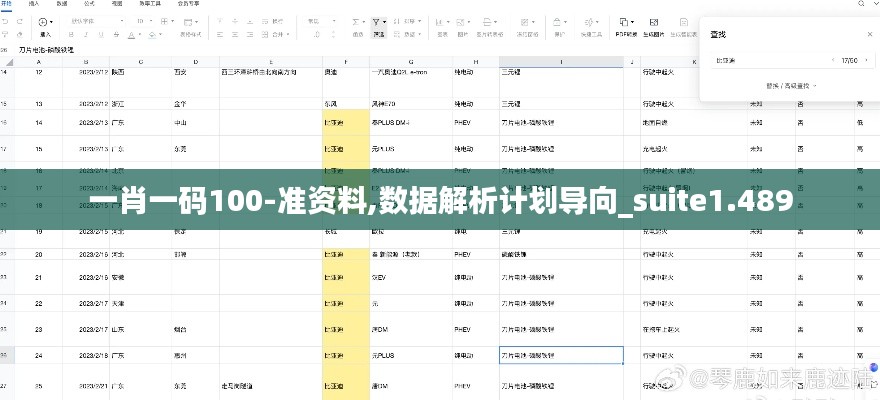Open the fill color dropdown arrow

[159, 35]
